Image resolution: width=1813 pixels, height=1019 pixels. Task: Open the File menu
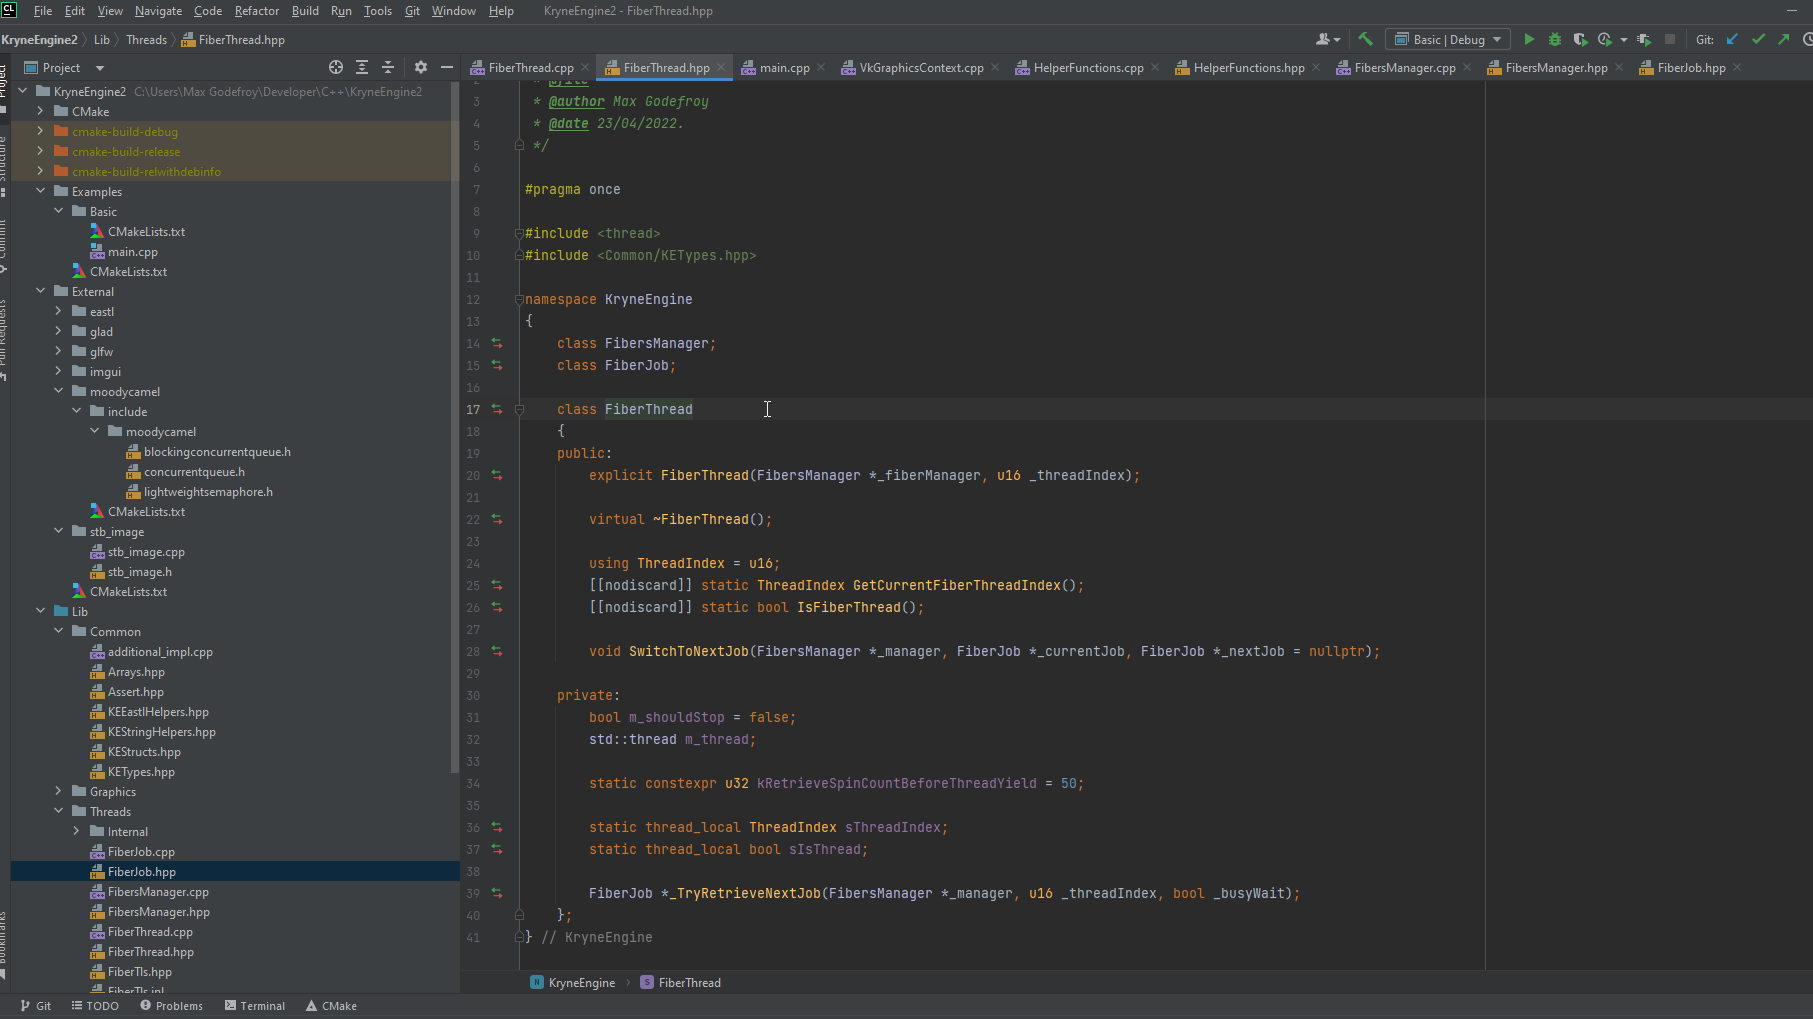coord(43,11)
